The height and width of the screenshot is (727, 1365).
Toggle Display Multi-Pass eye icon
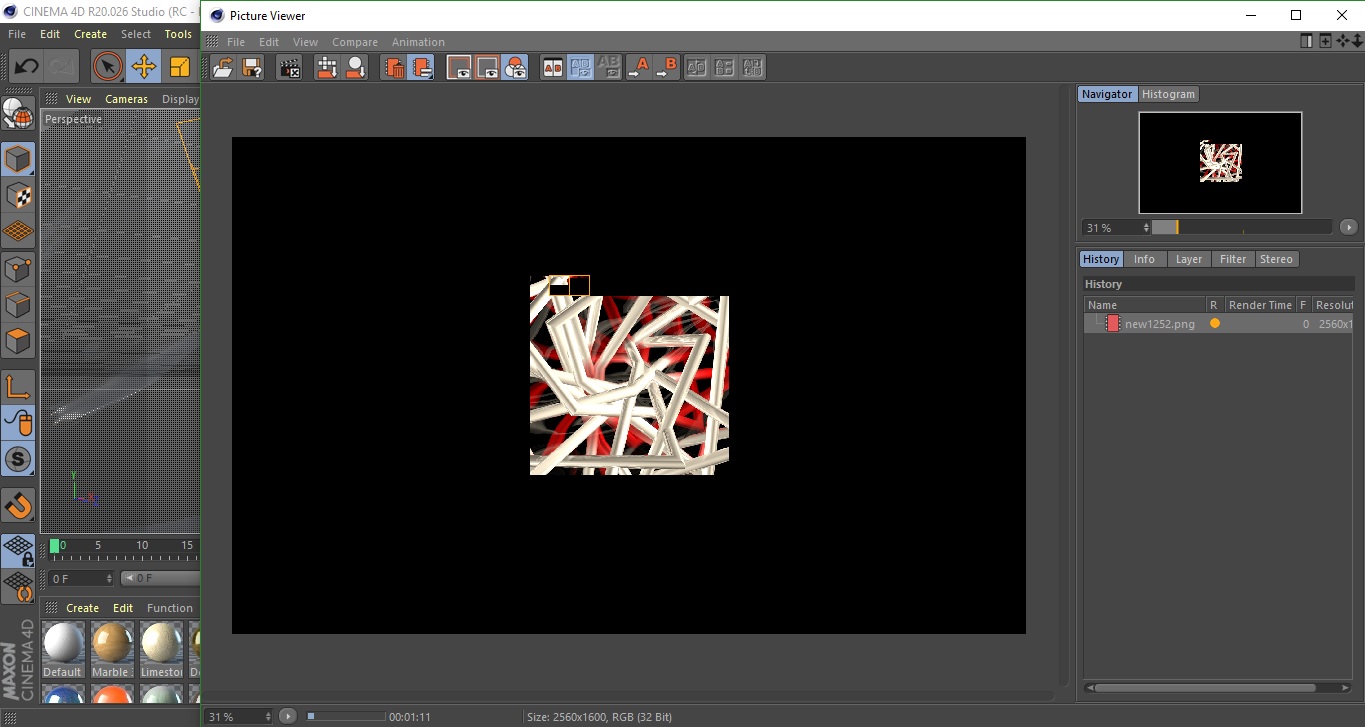point(487,68)
